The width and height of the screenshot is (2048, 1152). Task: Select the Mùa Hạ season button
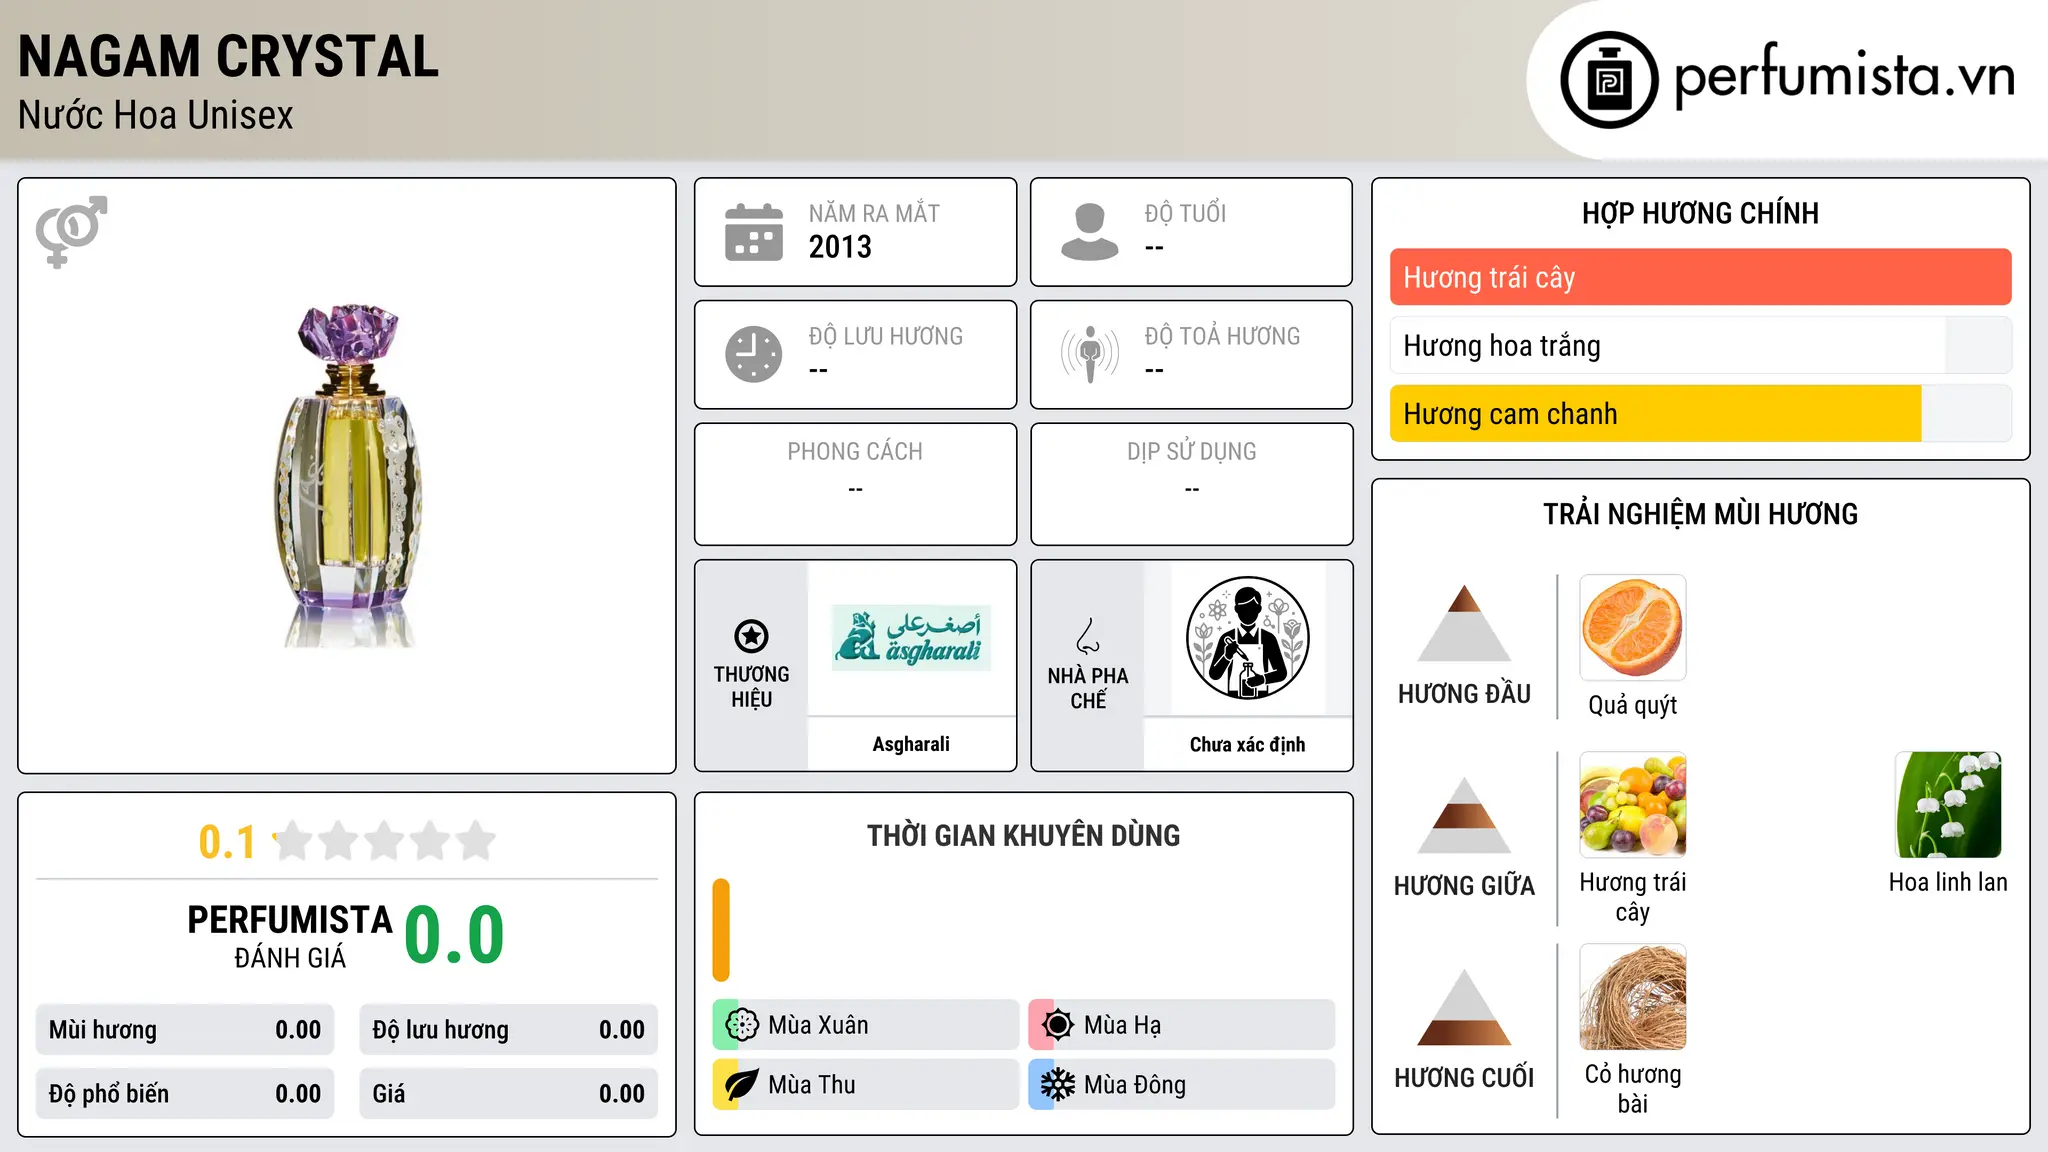click(1181, 1025)
